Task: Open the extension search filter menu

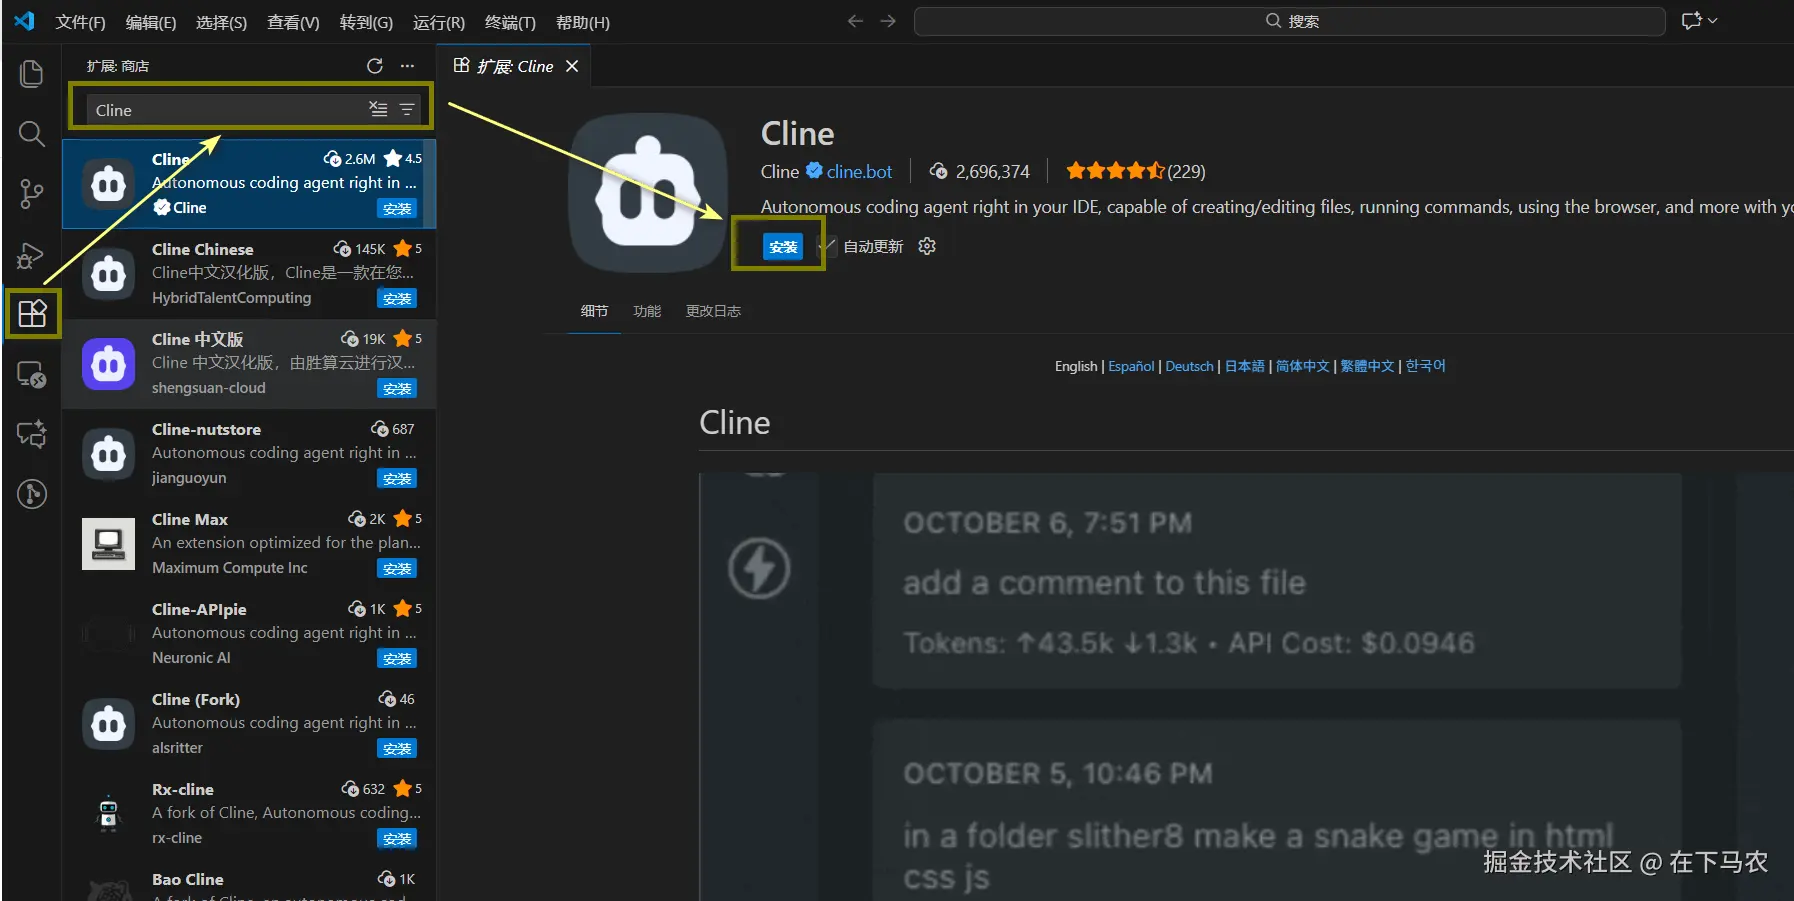Action: click(407, 109)
